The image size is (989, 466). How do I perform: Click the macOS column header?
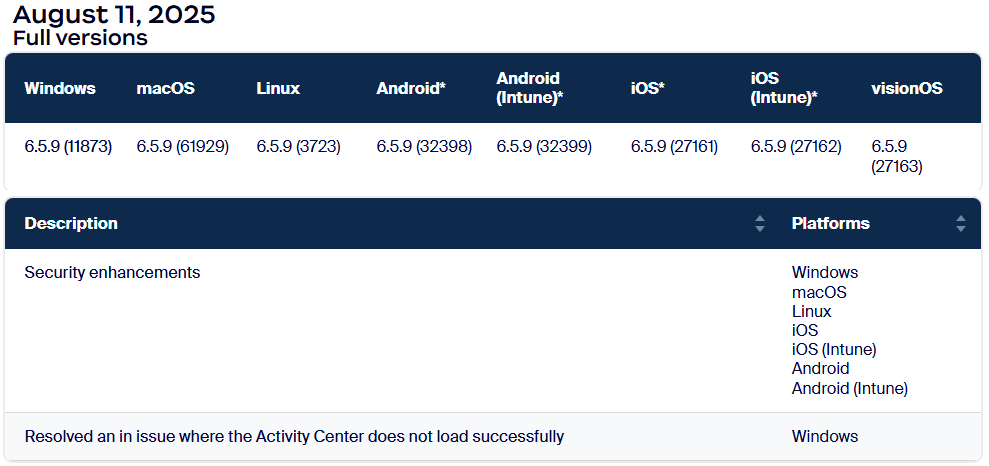point(166,88)
